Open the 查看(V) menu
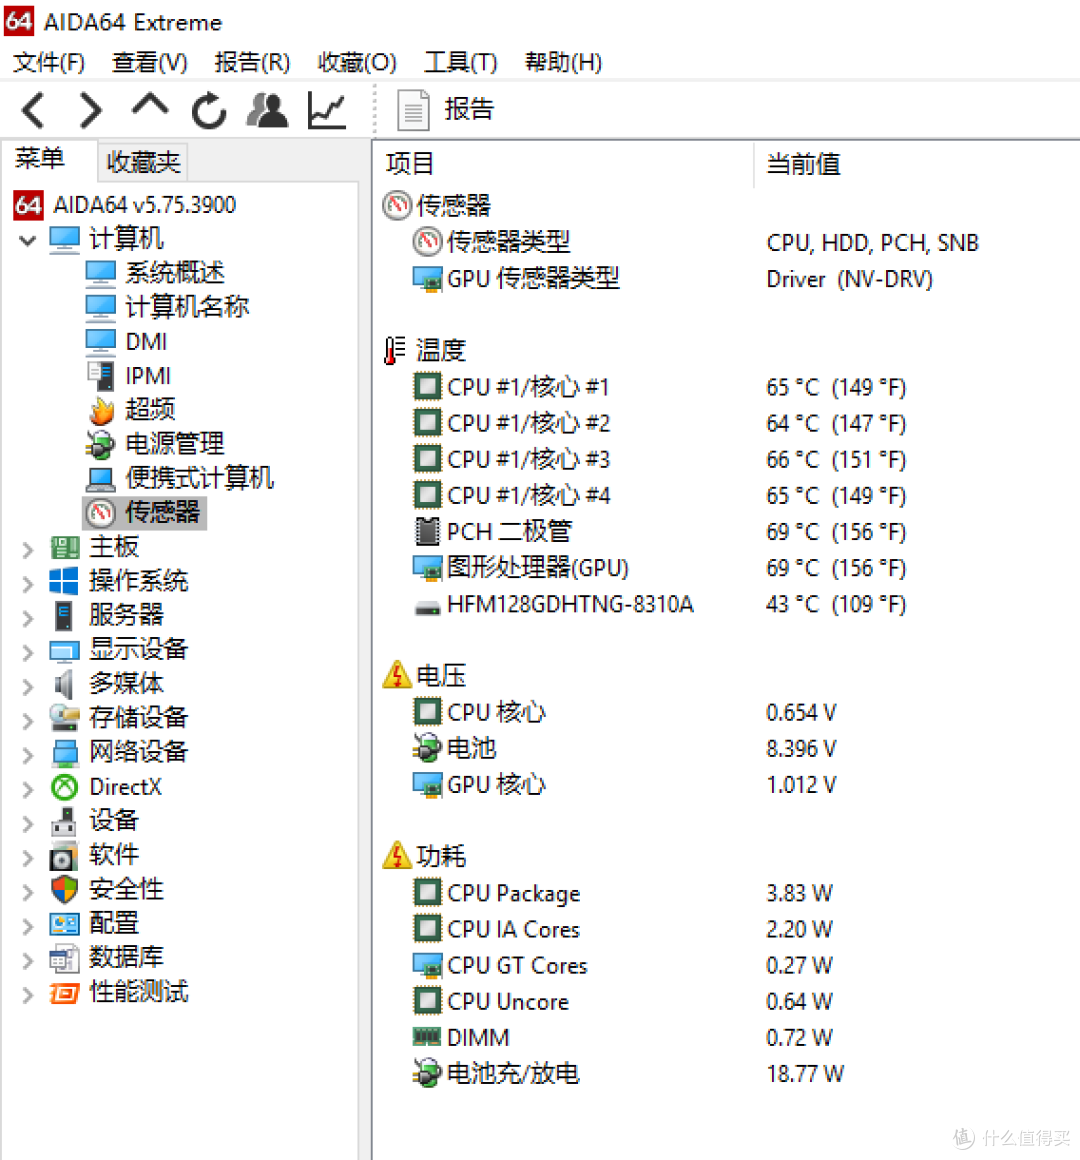 click(x=149, y=62)
